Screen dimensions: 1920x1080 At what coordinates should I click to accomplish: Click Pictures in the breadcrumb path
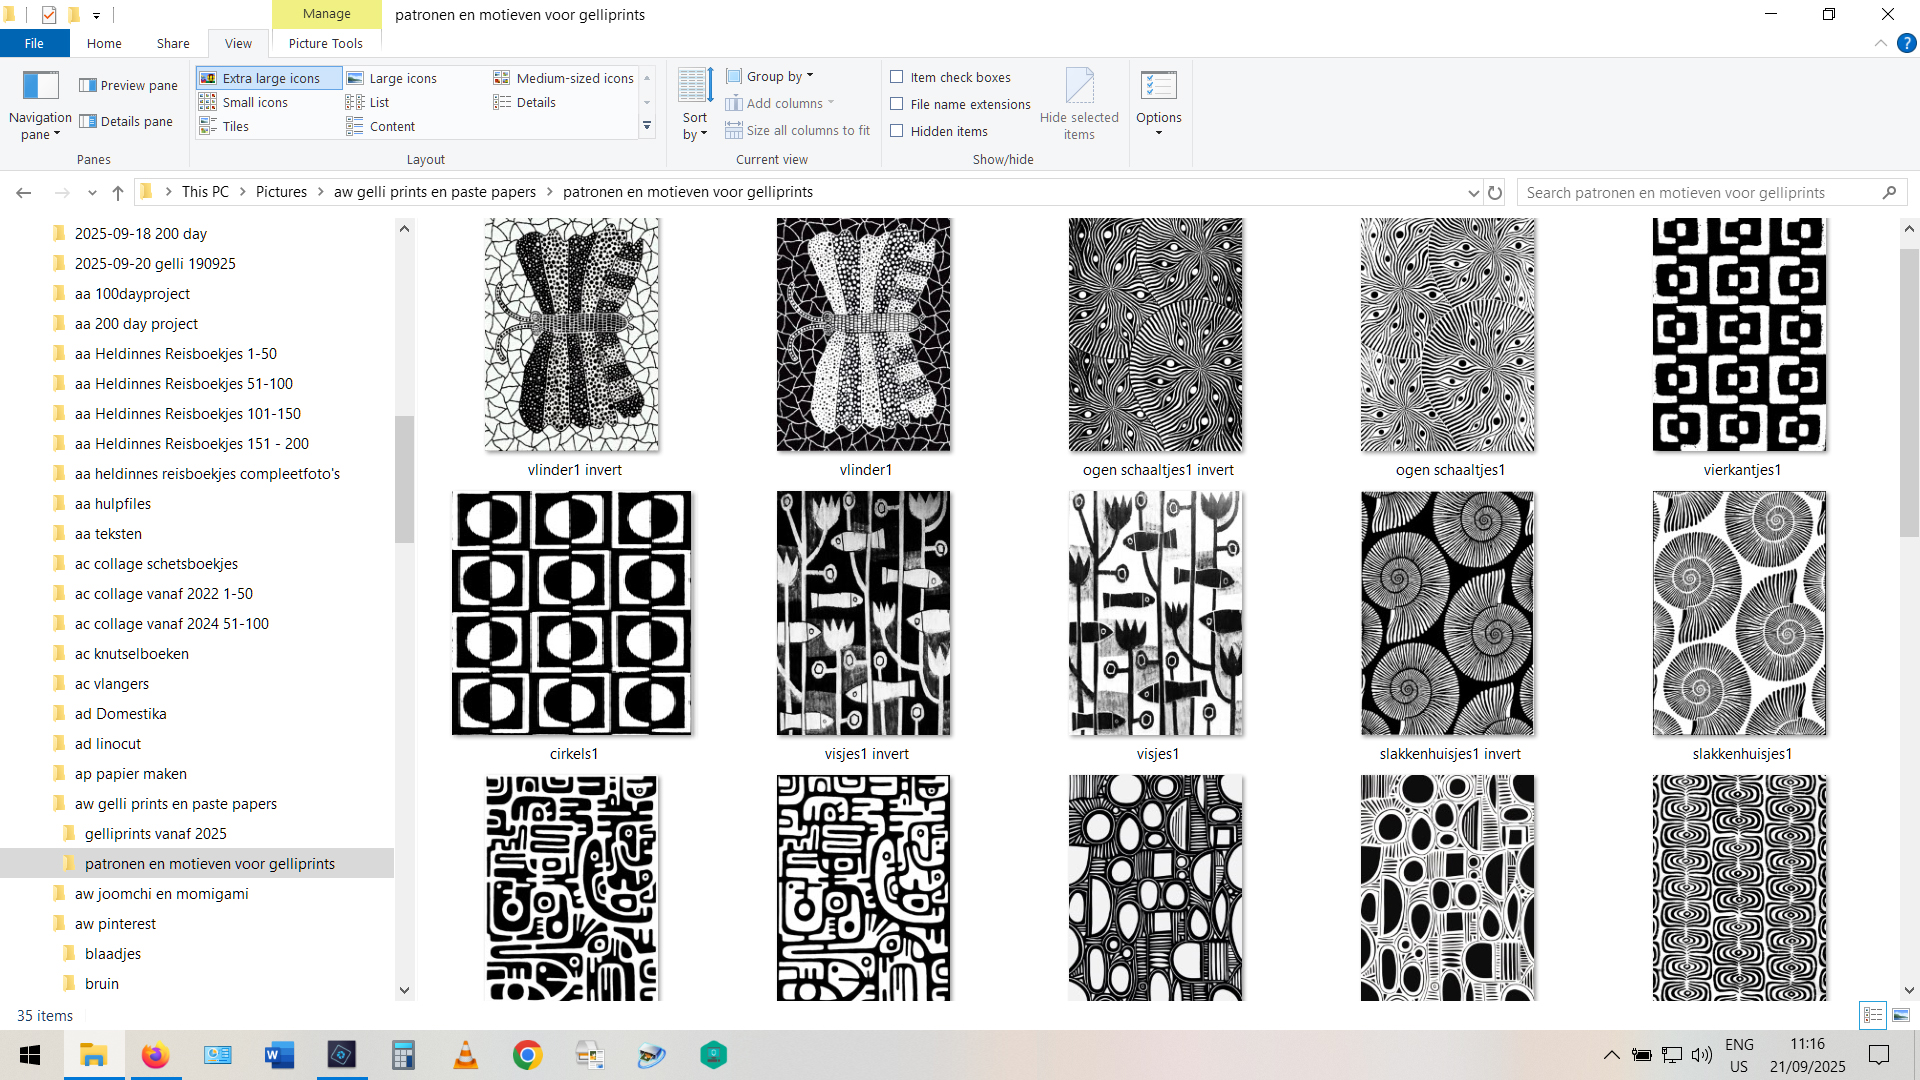[x=281, y=193]
